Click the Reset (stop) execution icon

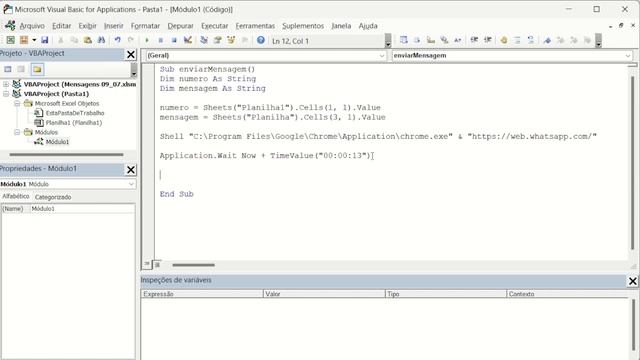[x=174, y=40]
